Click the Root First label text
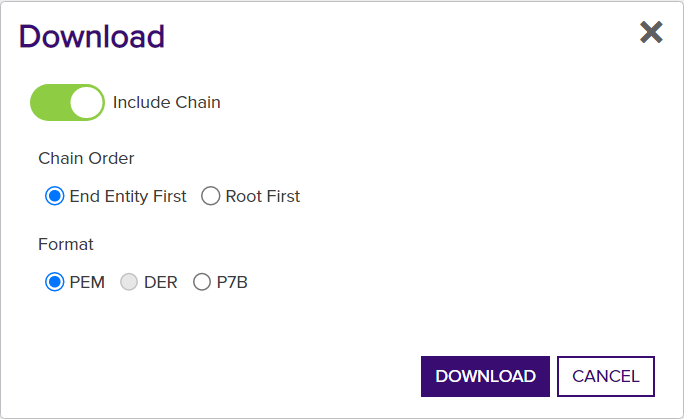Screen dimensions: 684x419 pos(263,196)
